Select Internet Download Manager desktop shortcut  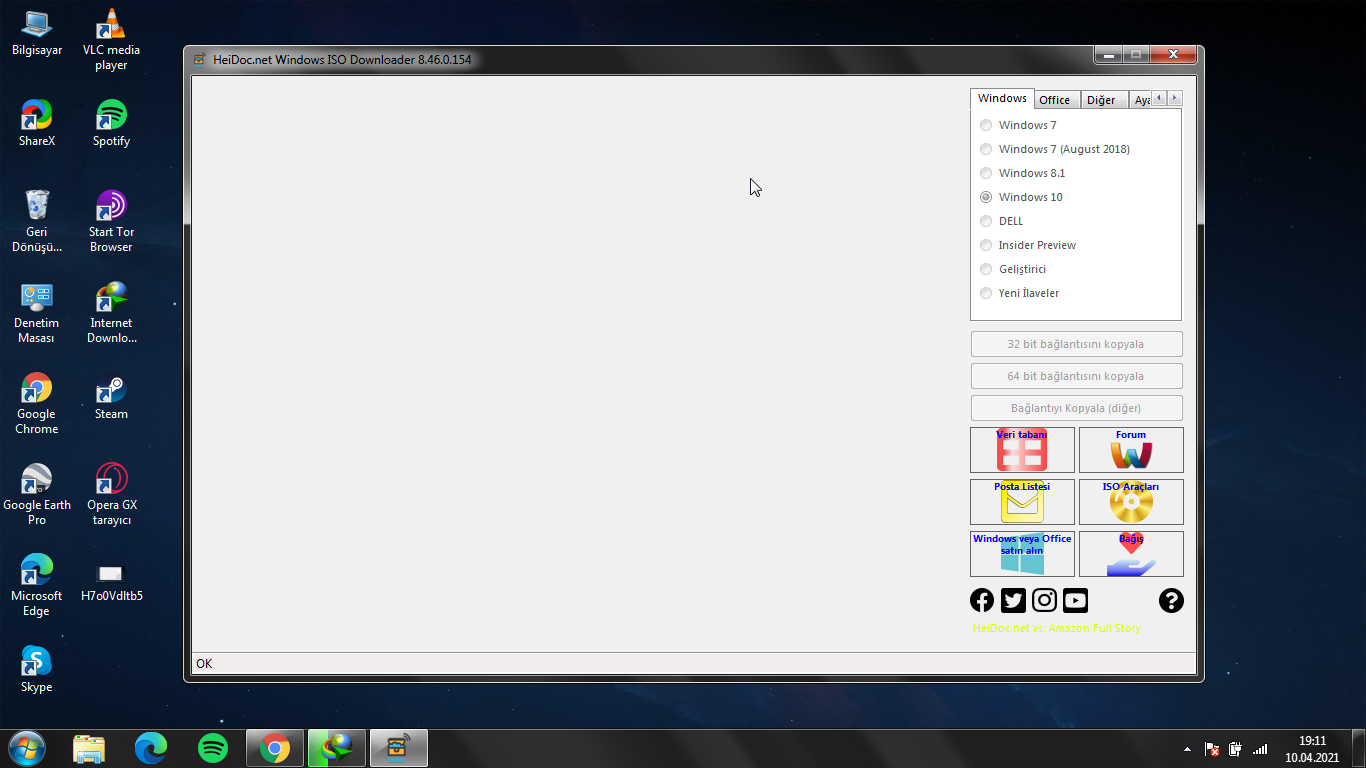pyautogui.click(x=111, y=313)
